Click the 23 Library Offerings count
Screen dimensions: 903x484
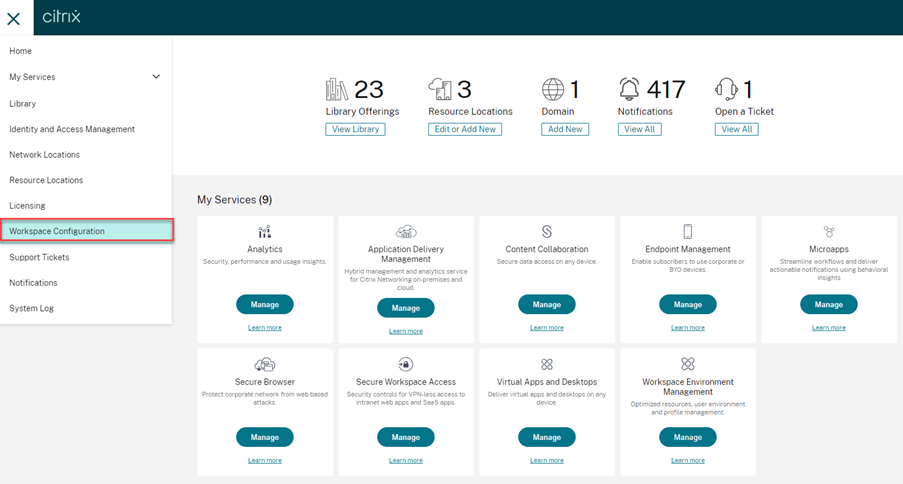tap(369, 89)
